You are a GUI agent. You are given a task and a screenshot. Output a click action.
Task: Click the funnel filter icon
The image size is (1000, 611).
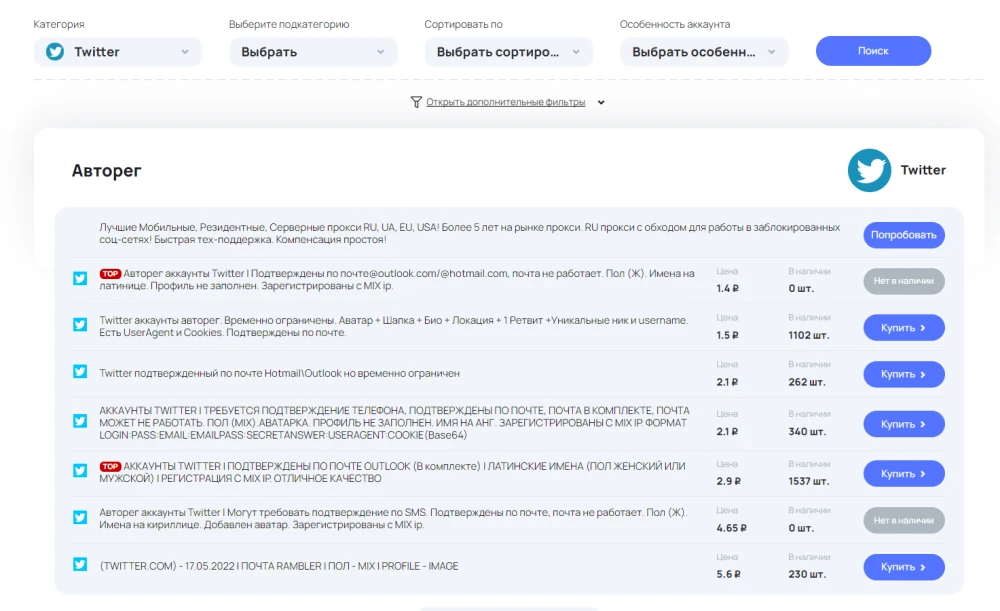click(x=416, y=102)
